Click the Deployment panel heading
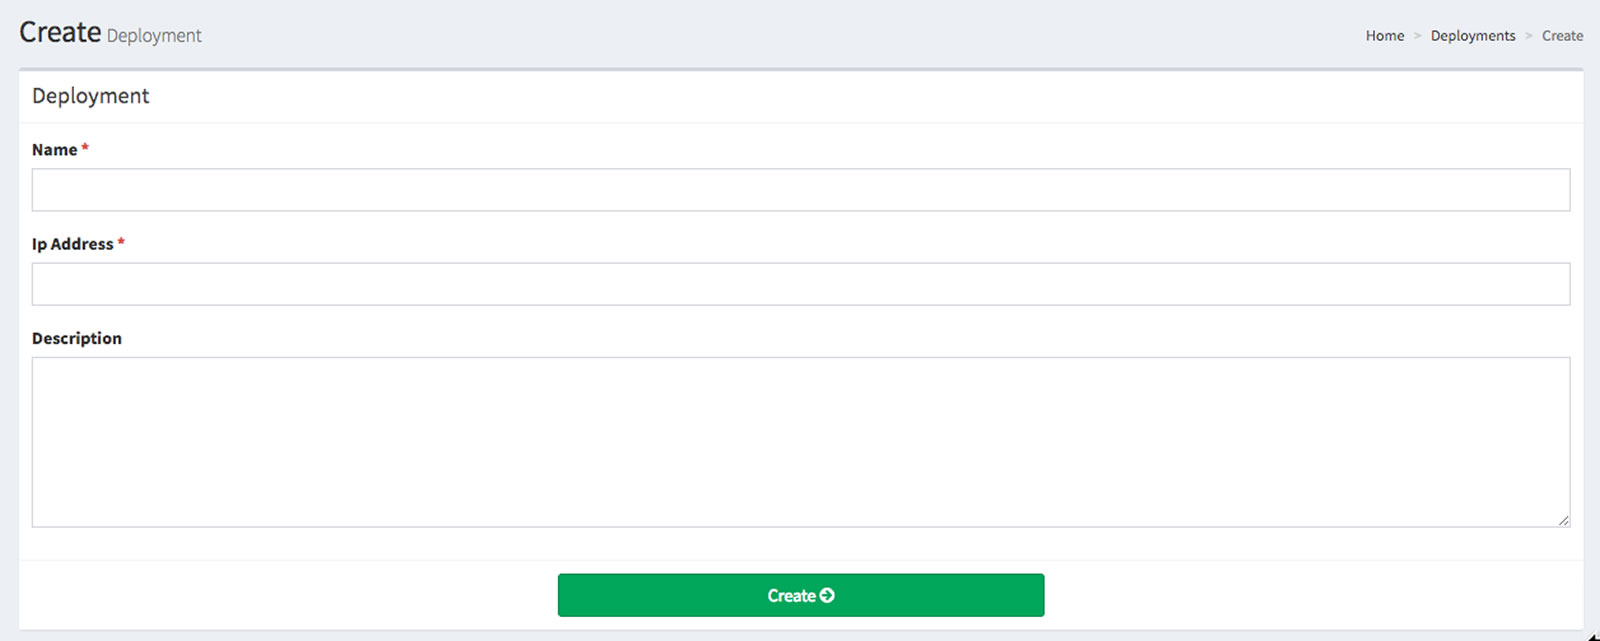The image size is (1600, 641). click(x=91, y=96)
